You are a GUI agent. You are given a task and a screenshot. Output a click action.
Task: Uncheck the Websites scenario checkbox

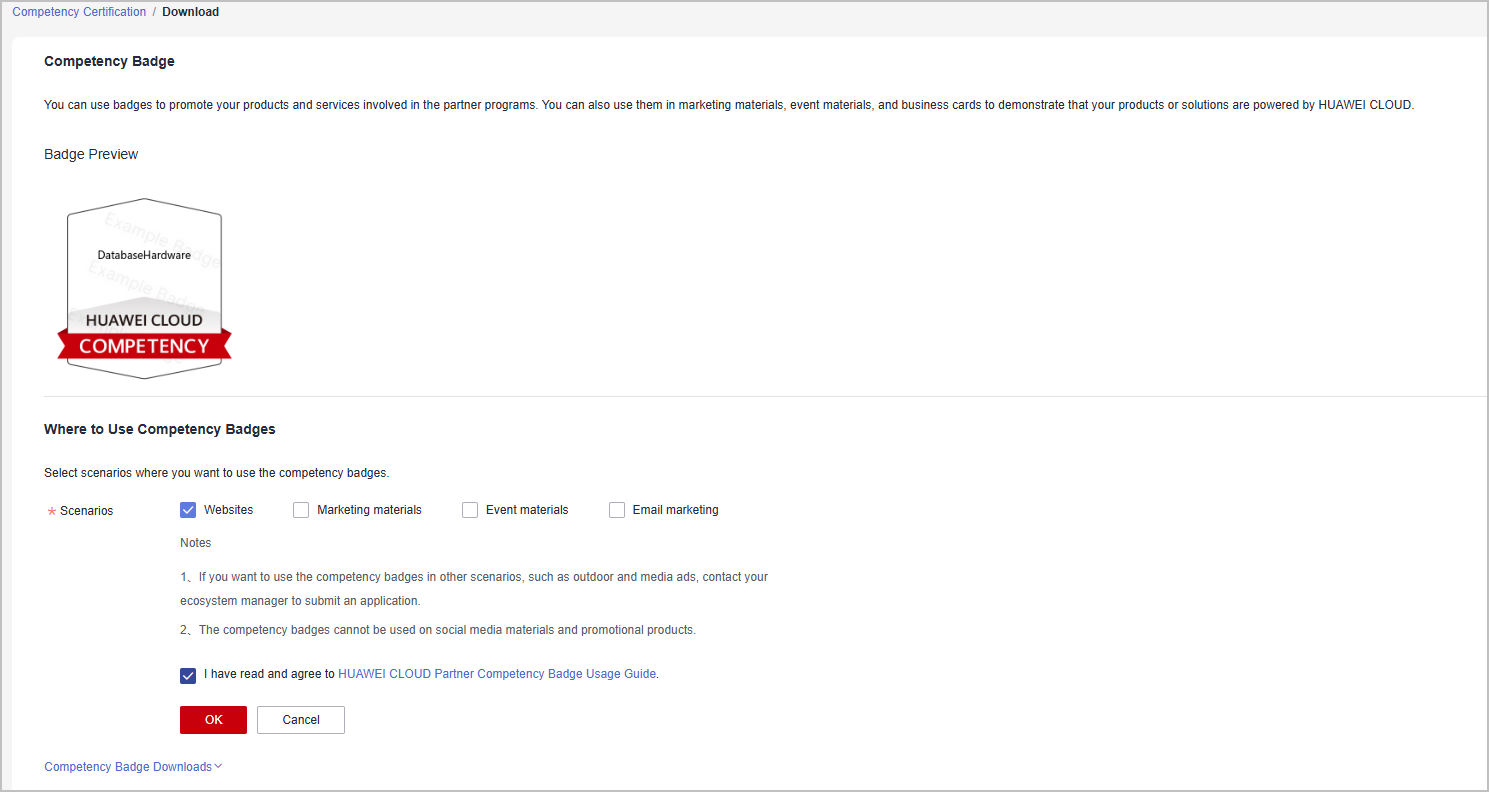click(188, 510)
